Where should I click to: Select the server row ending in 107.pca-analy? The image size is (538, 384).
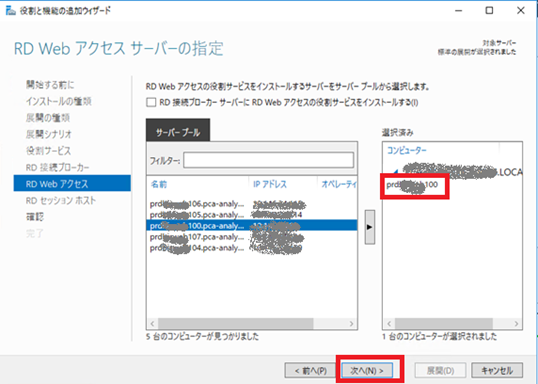click(x=252, y=237)
